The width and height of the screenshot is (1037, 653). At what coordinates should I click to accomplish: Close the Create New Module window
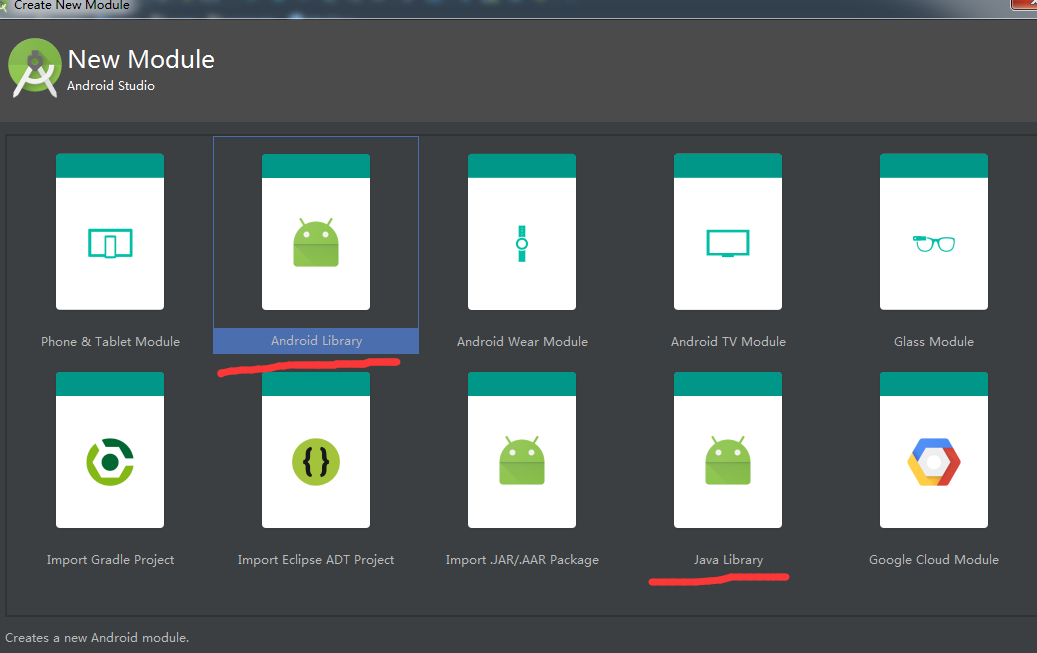(1024, 5)
